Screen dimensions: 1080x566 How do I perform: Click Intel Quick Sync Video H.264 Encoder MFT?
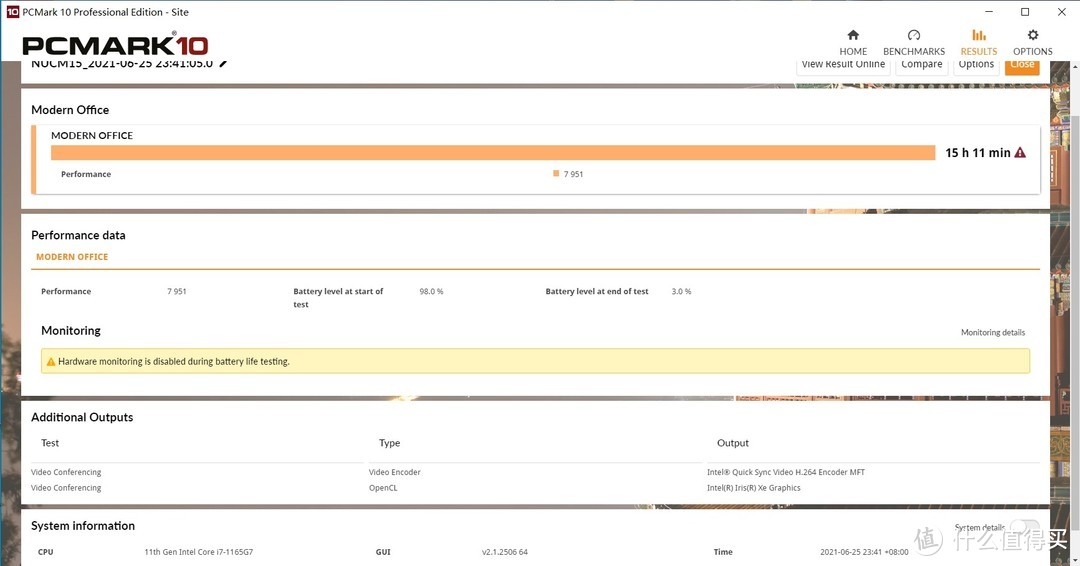pyautogui.click(x=785, y=472)
